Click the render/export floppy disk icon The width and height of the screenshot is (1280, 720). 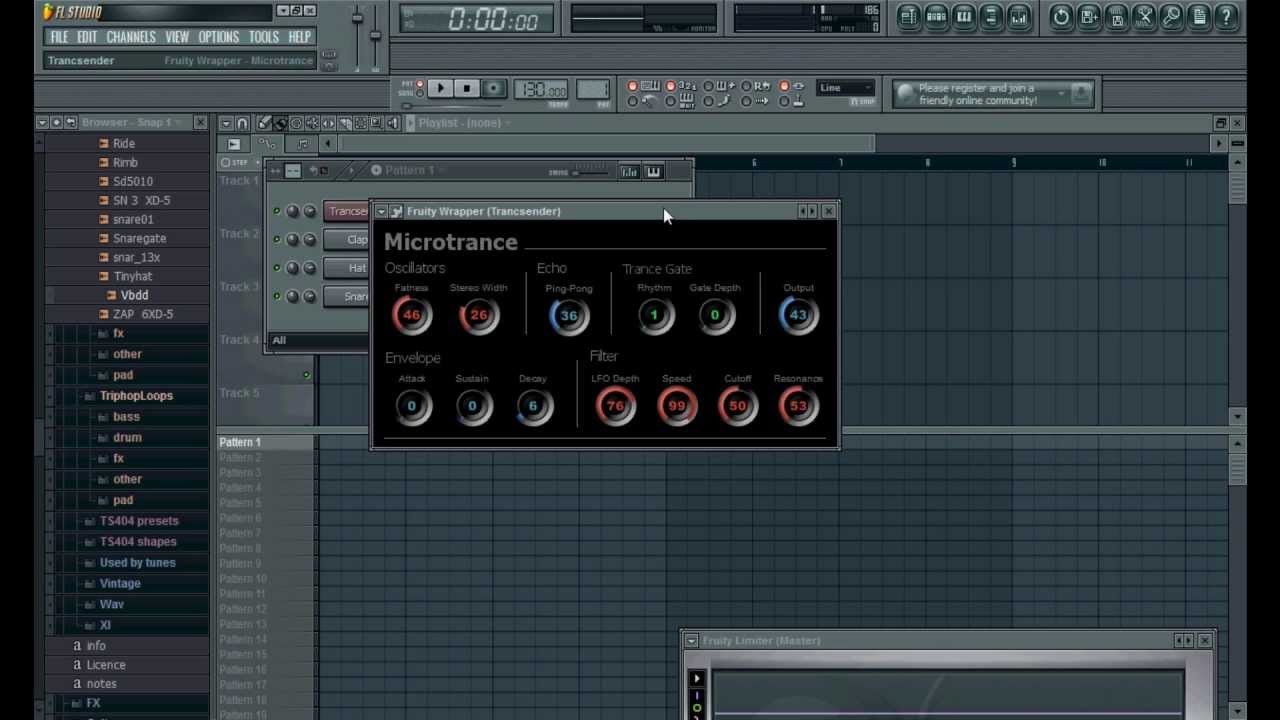point(1117,16)
